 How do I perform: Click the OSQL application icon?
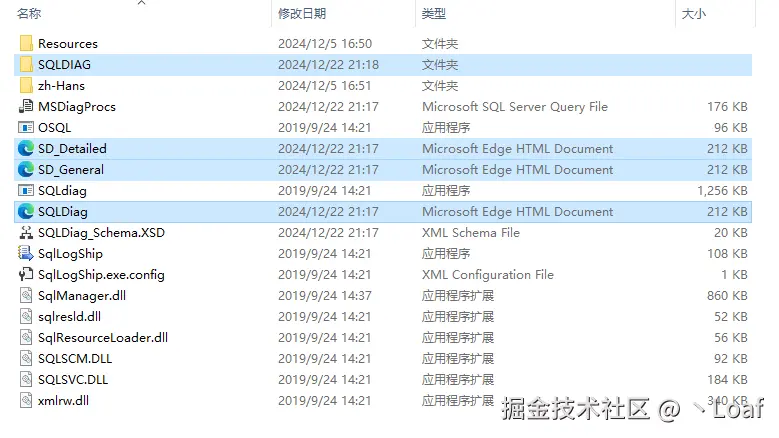click(x=26, y=127)
